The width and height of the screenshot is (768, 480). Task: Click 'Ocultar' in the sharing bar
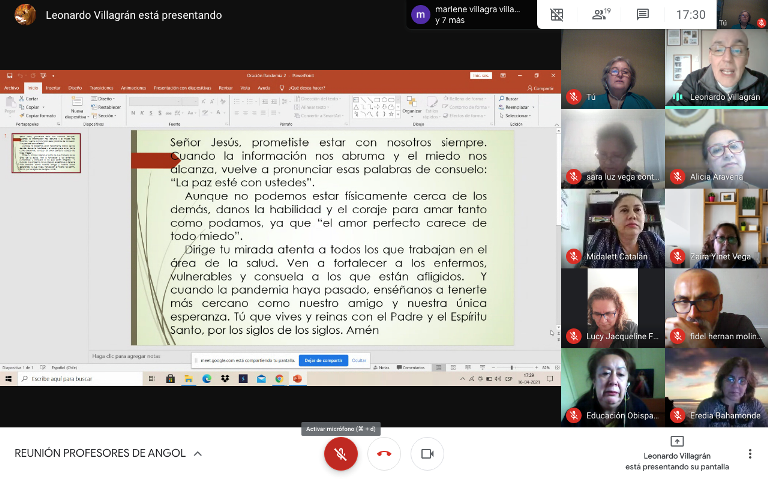359,360
